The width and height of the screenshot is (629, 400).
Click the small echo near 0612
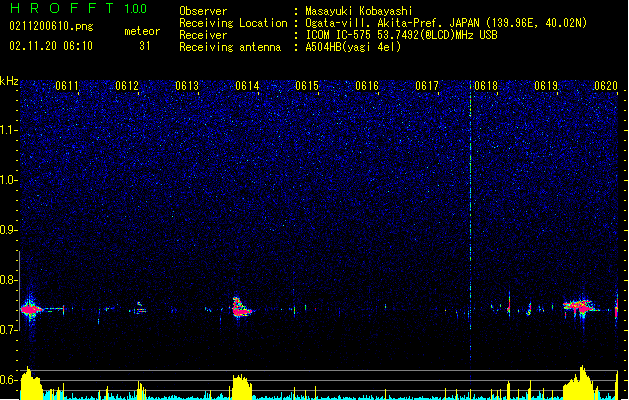pos(139,308)
